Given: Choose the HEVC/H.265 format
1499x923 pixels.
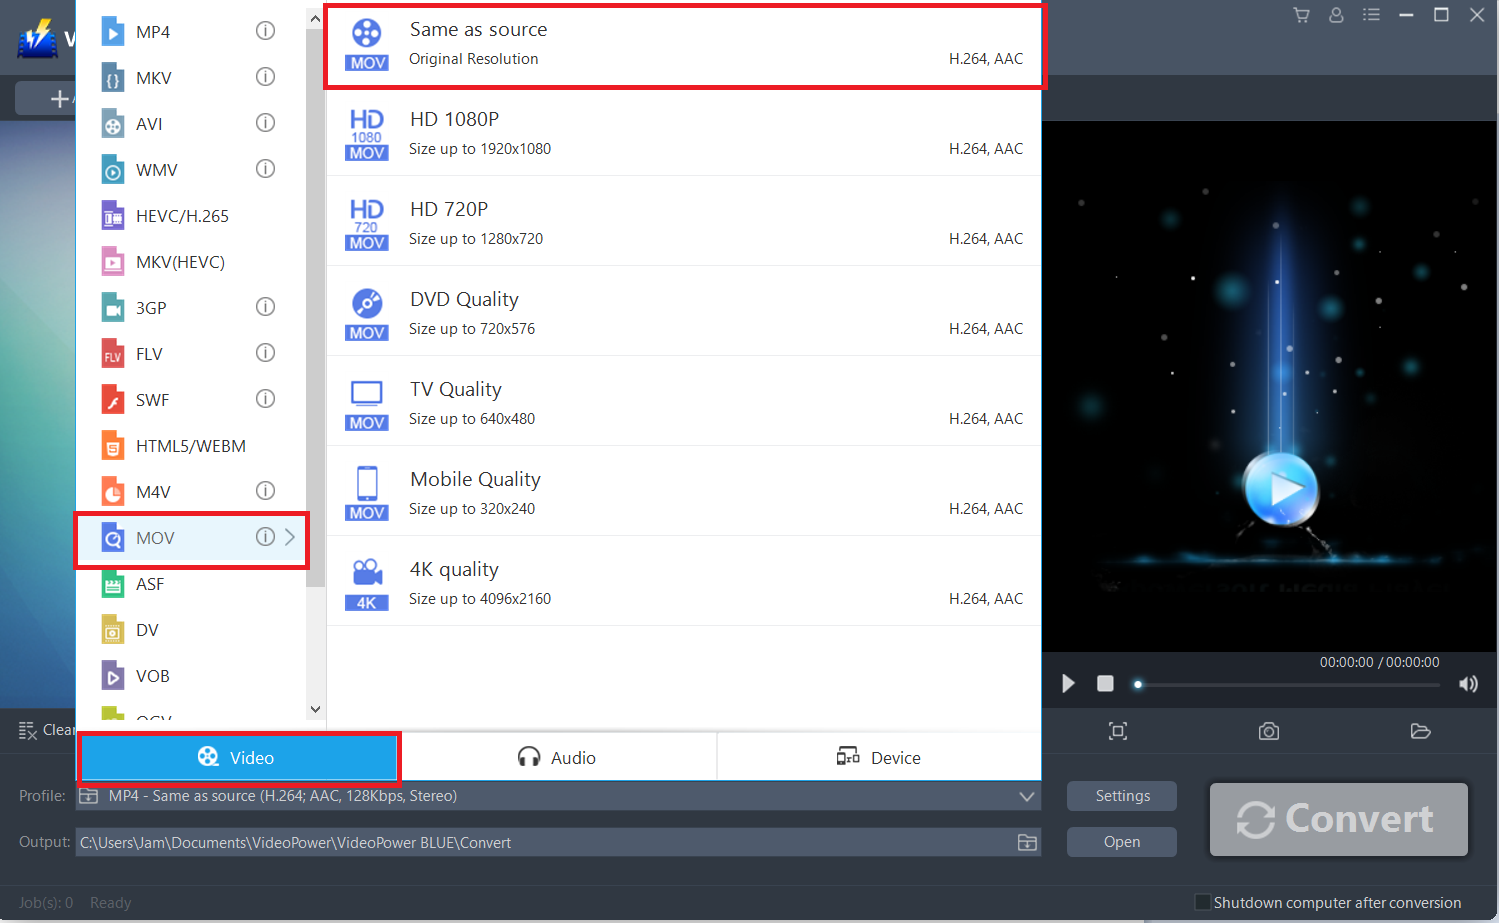Looking at the screenshot, I should 190,215.
